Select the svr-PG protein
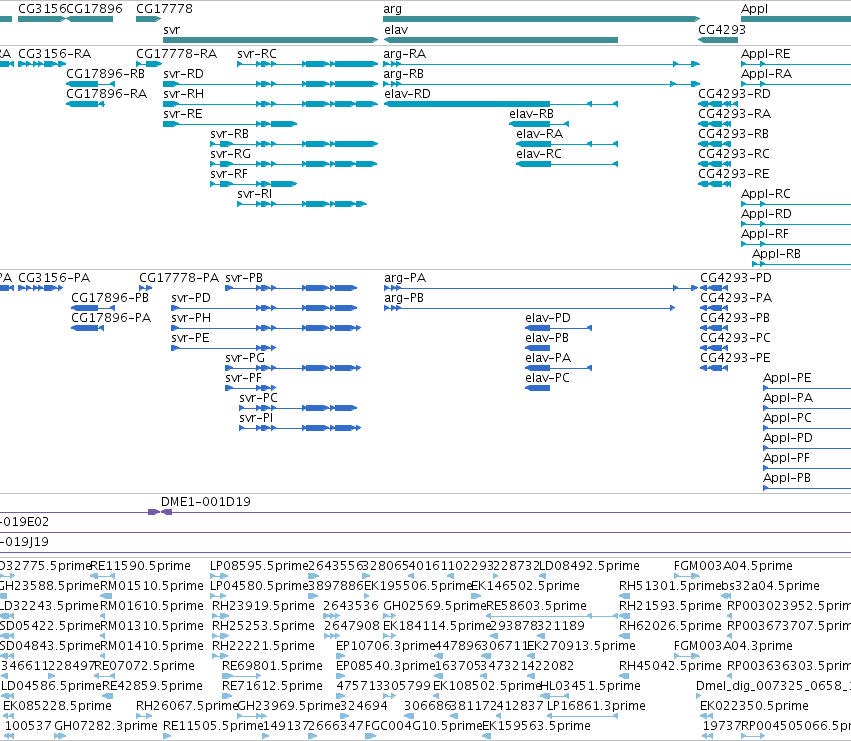This screenshot has width=851, height=741. [x=293, y=368]
